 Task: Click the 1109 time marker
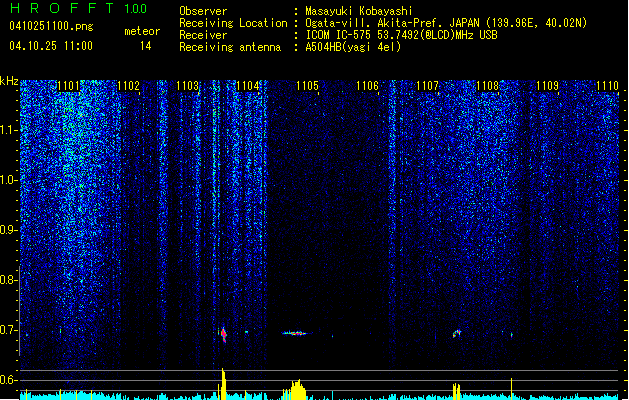(547, 86)
